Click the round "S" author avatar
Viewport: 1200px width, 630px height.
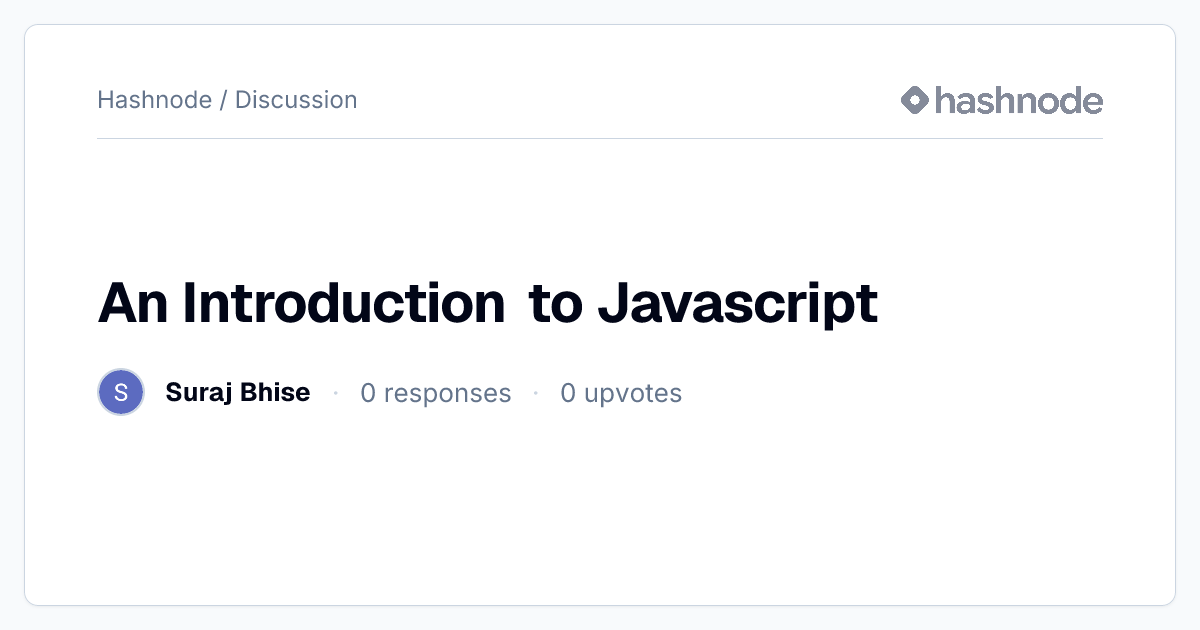coord(121,392)
